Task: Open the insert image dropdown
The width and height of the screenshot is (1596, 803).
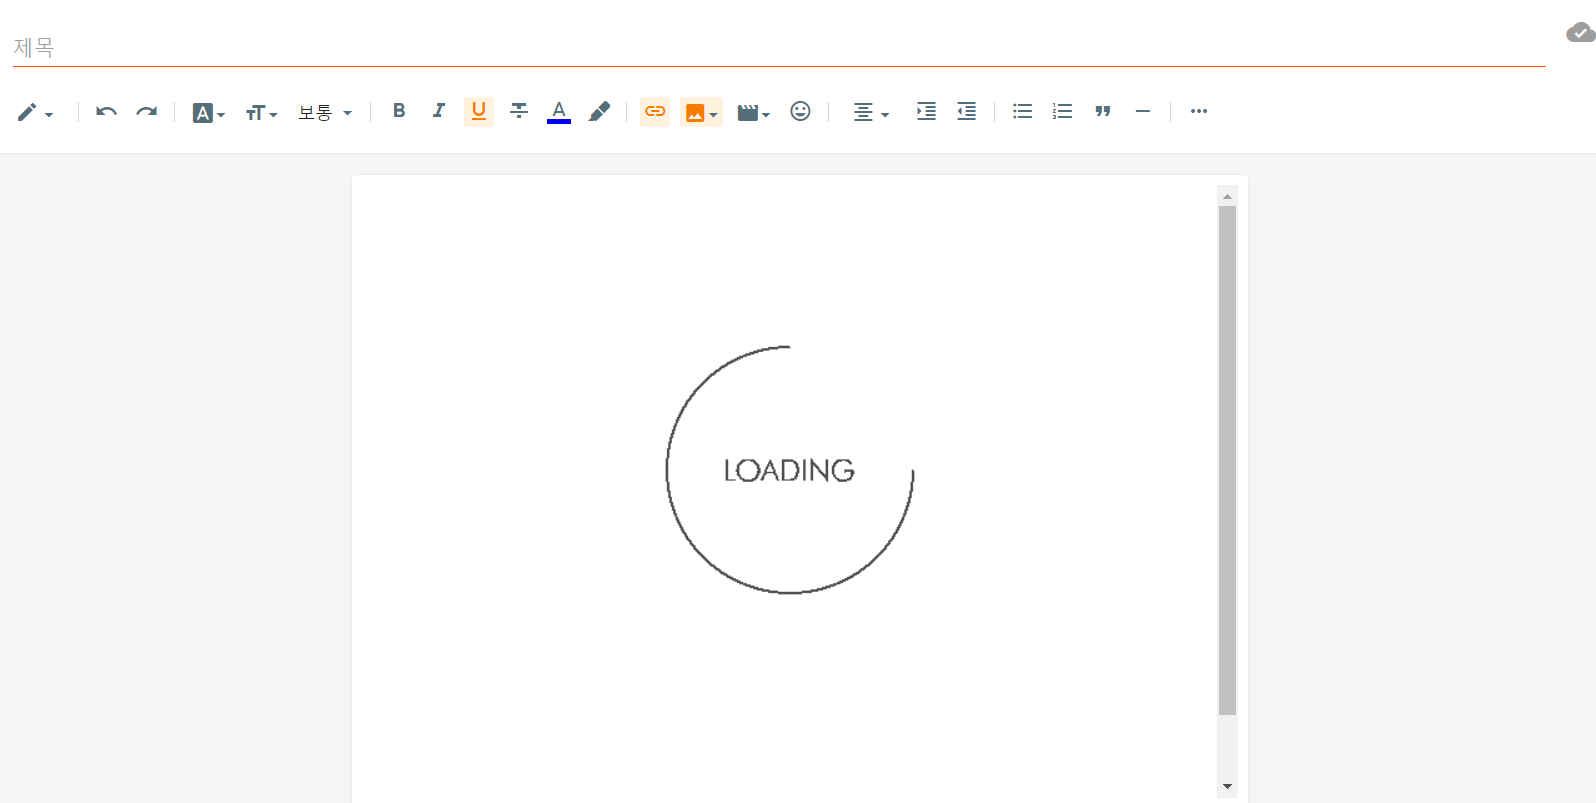Action: 701,113
